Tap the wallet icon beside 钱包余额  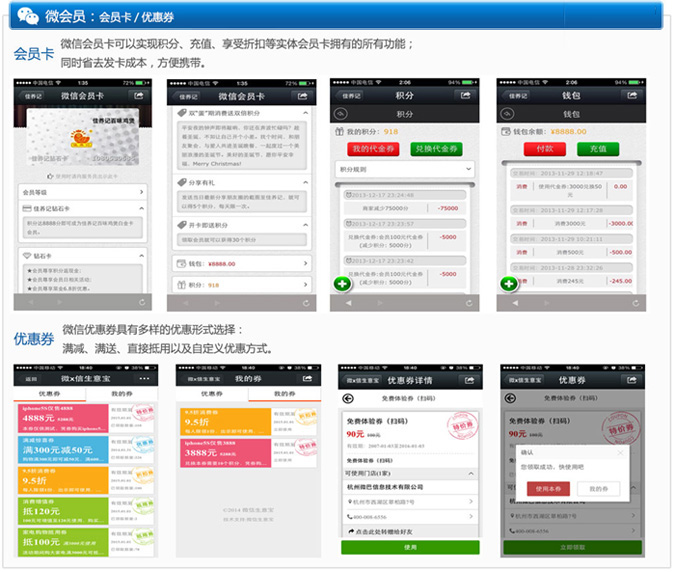pyautogui.click(x=506, y=132)
